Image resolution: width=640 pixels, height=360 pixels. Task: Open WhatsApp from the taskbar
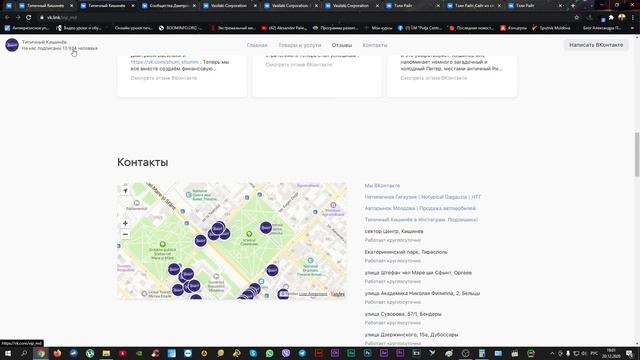269,353
